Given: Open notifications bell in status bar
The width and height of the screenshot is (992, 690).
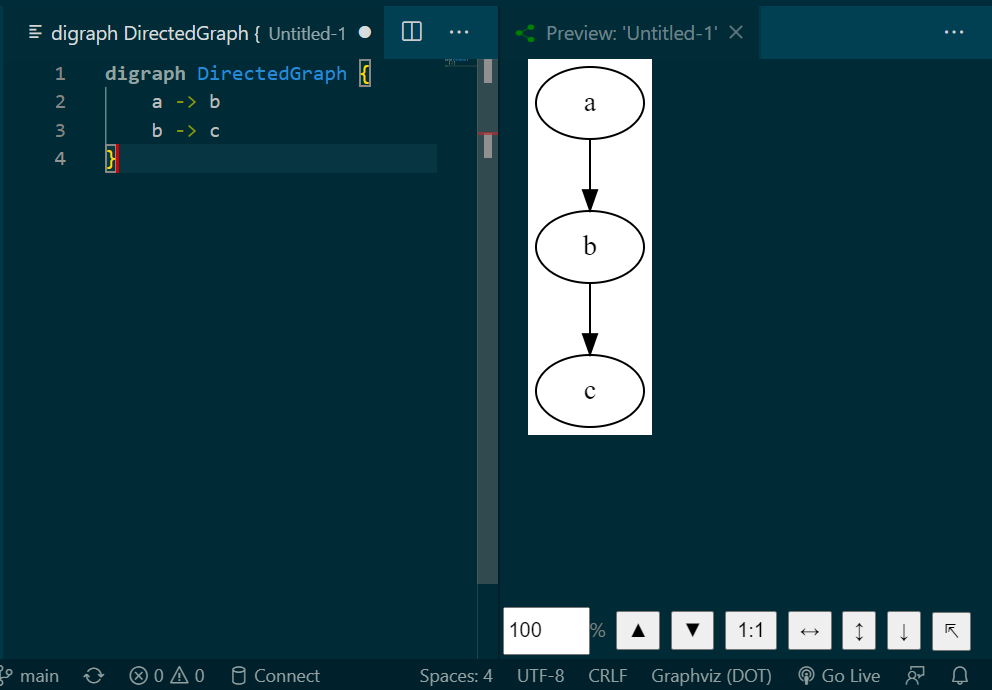Looking at the screenshot, I should 960,676.
